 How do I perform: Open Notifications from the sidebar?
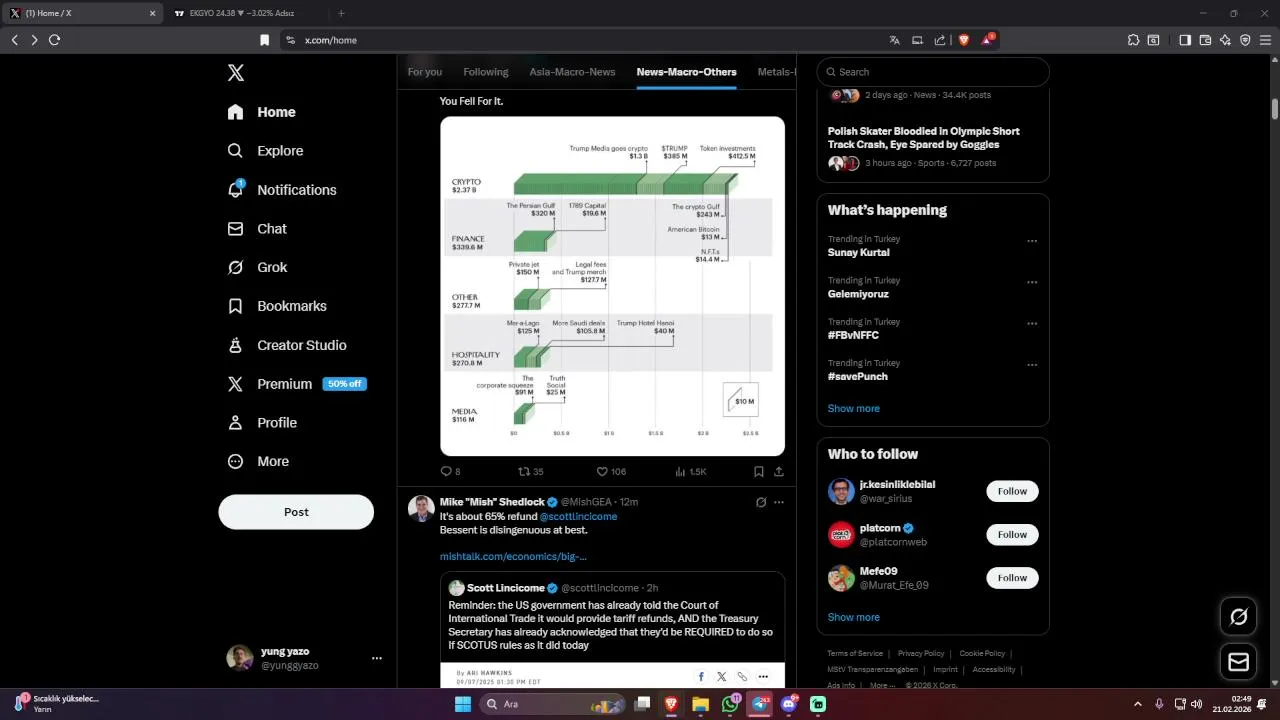click(283, 190)
